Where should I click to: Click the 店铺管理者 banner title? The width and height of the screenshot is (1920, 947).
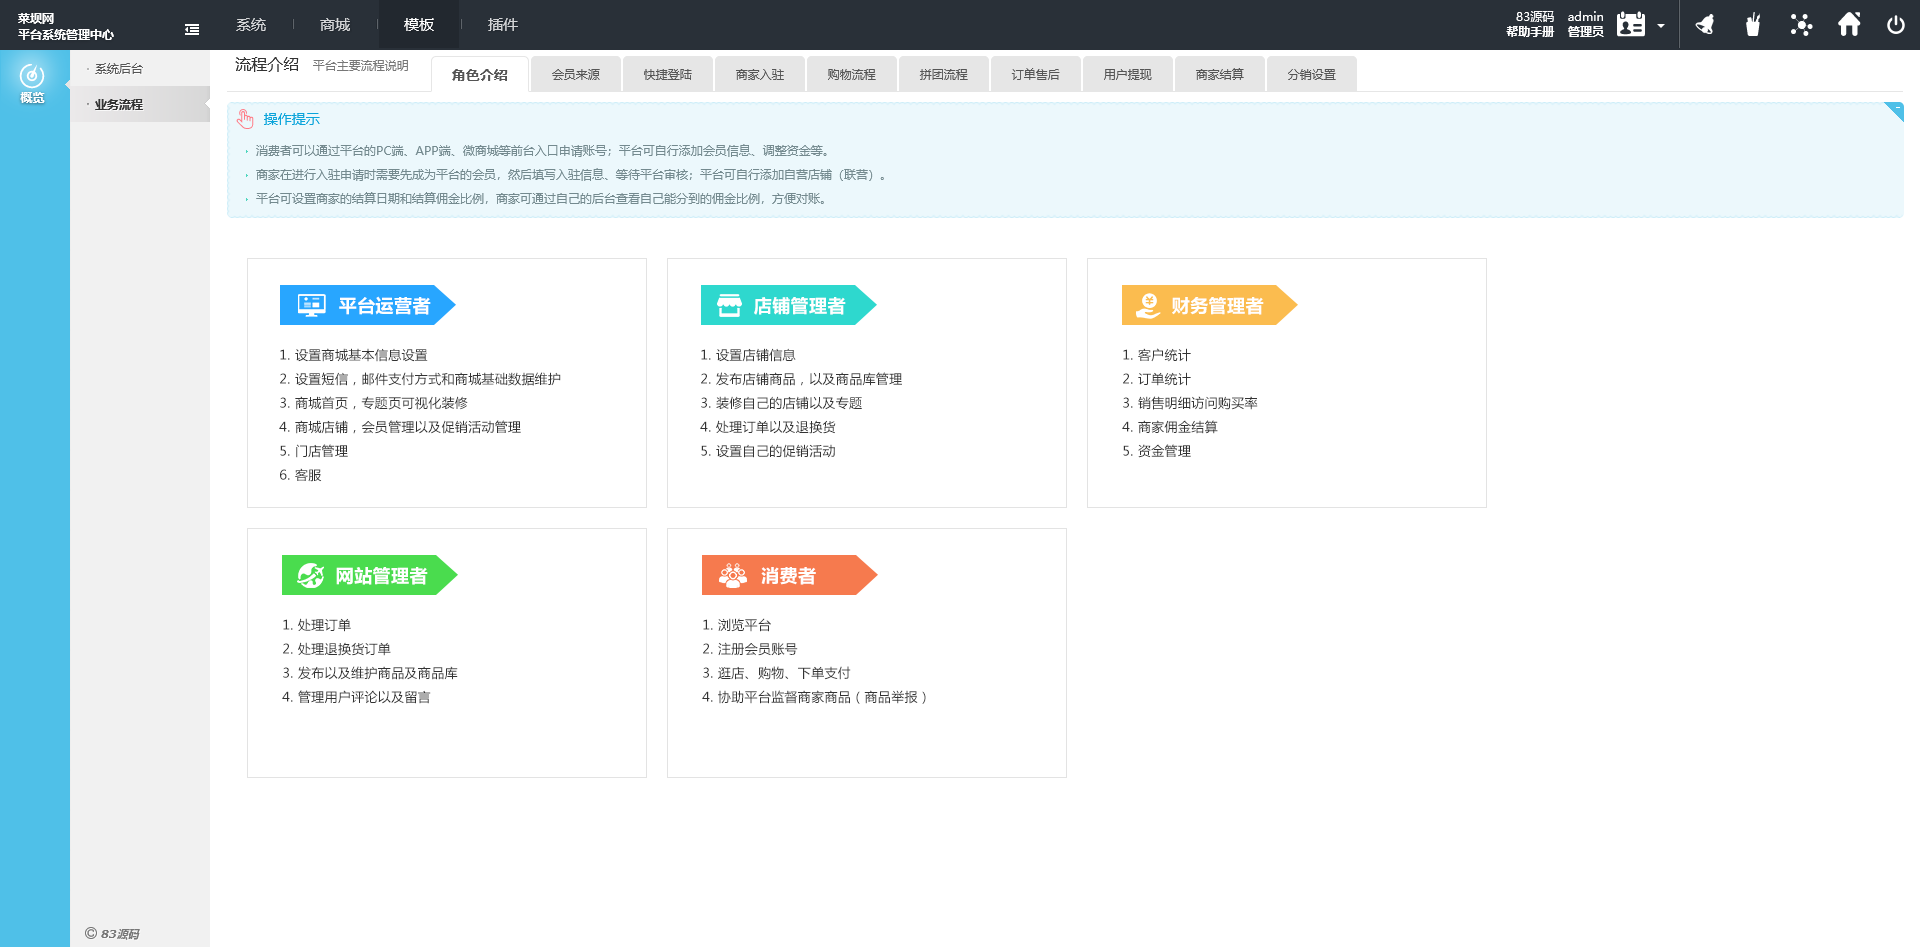[799, 306]
